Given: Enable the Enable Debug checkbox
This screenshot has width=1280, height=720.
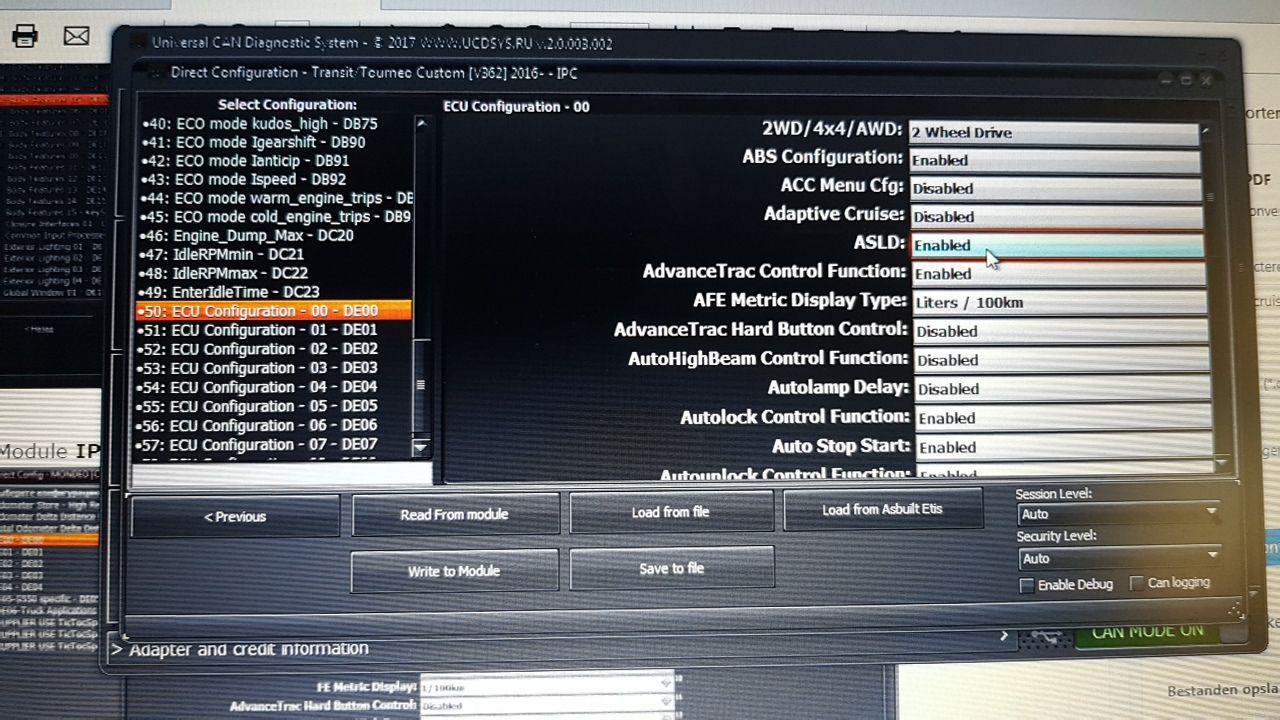Looking at the screenshot, I should click(1026, 585).
